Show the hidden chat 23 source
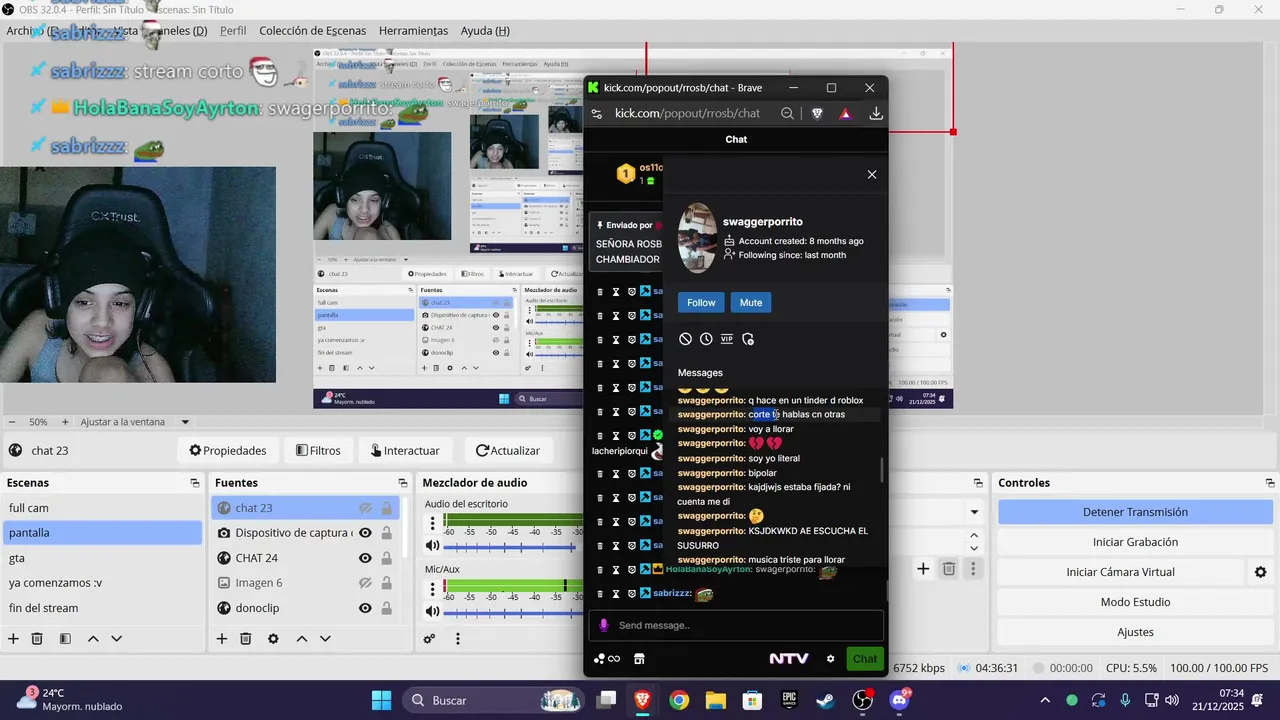The width and height of the screenshot is (1280, 720). (366, 508)
